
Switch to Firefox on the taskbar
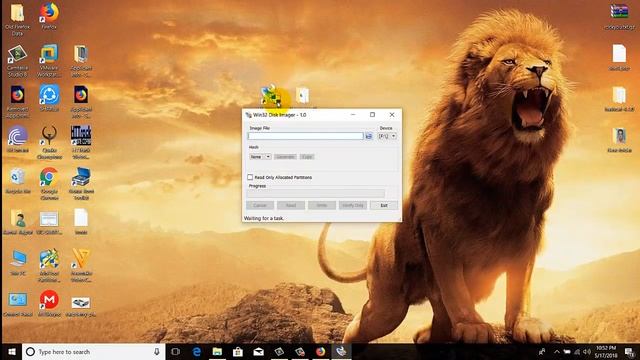click(x=320, y=351)
